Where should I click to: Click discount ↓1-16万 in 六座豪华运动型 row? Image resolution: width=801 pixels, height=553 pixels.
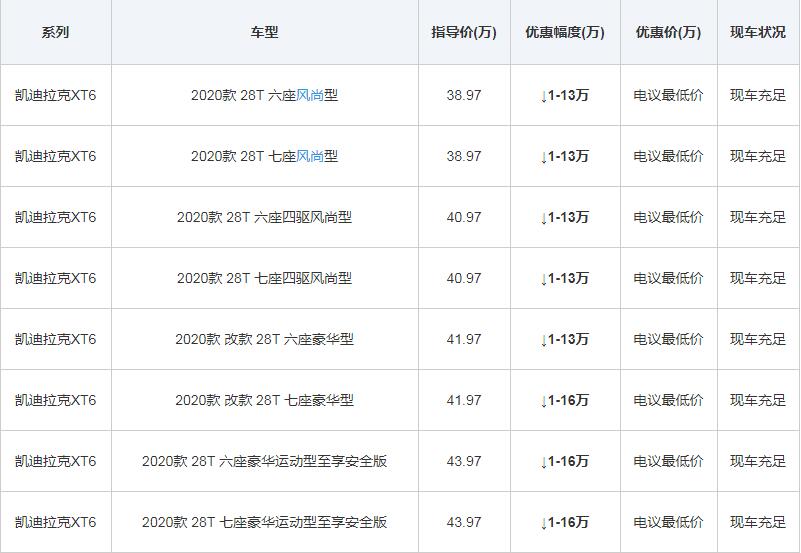coord(565,461)
